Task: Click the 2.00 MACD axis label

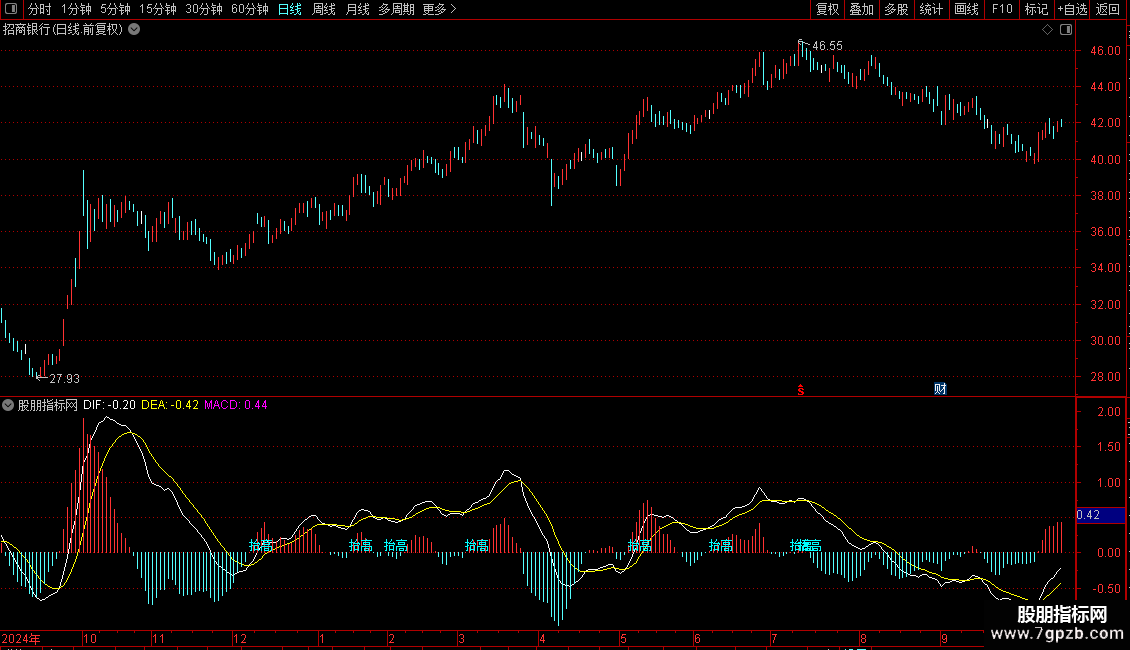Action: (x=1109, y=411)
